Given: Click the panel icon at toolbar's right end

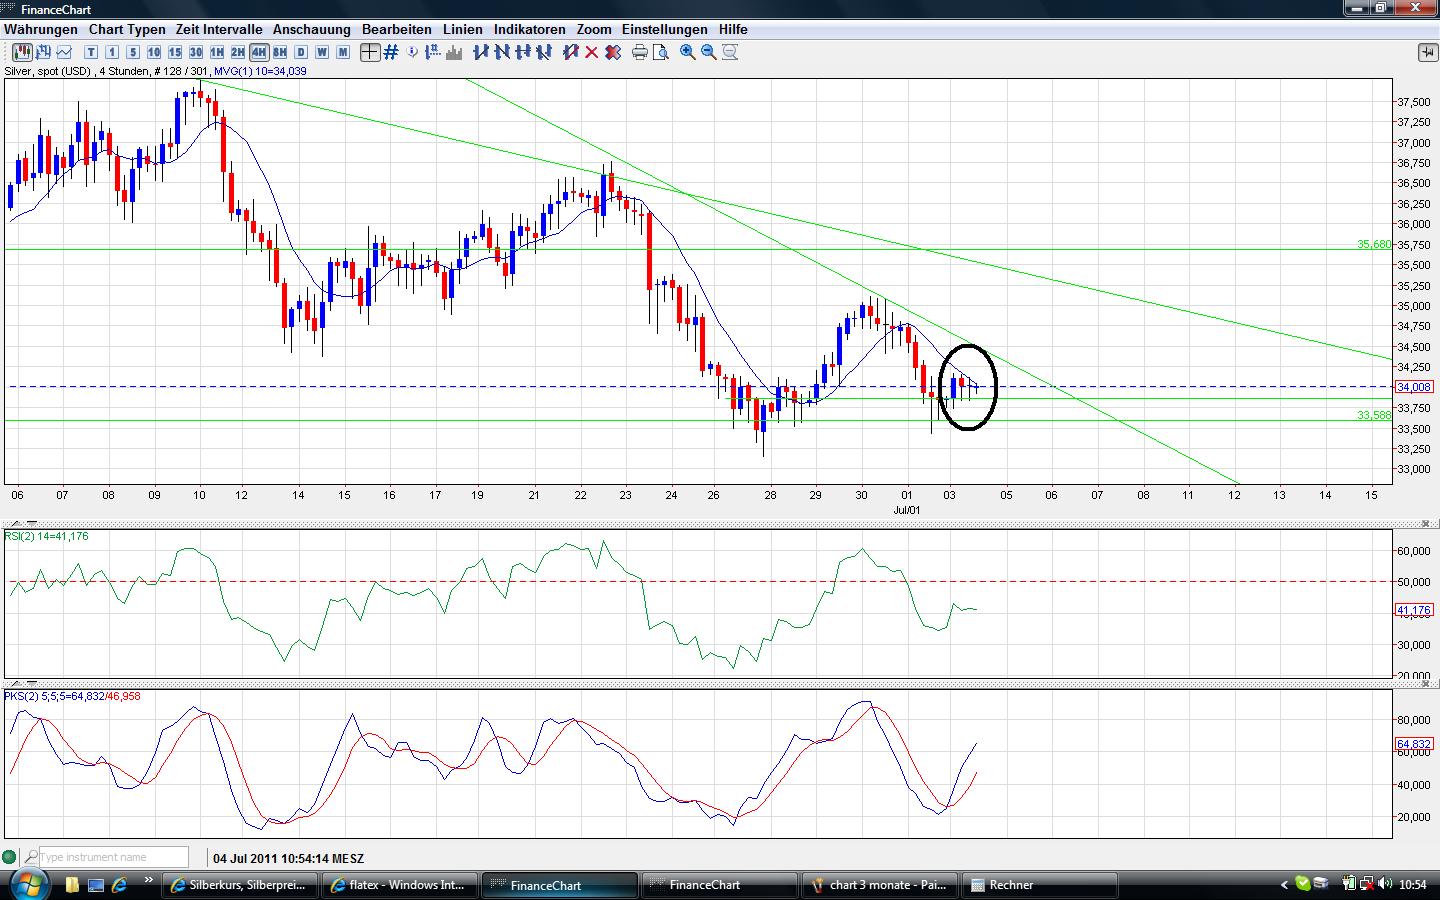Looking at the screenshot, I should 1427,52.
